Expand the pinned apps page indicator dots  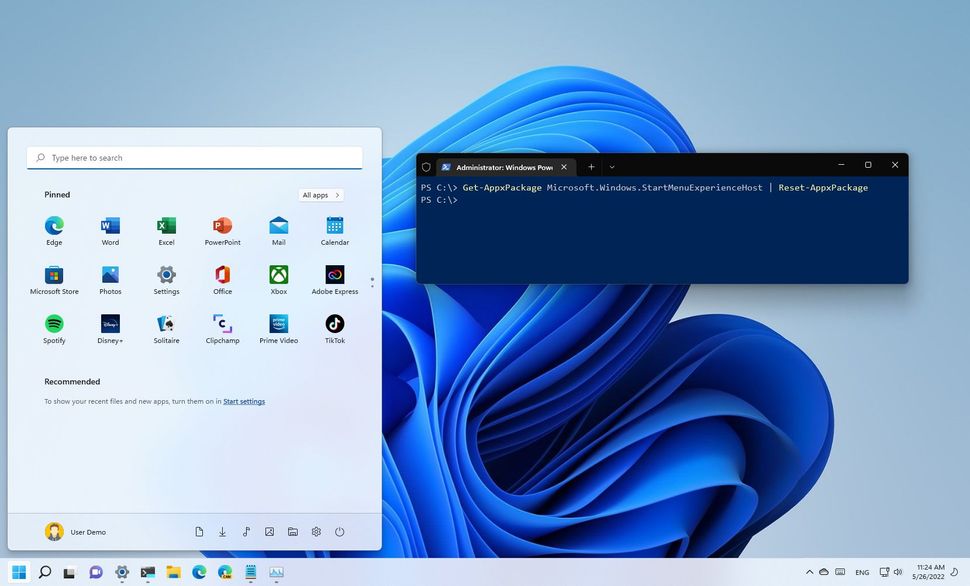click(x=372, y=281)
